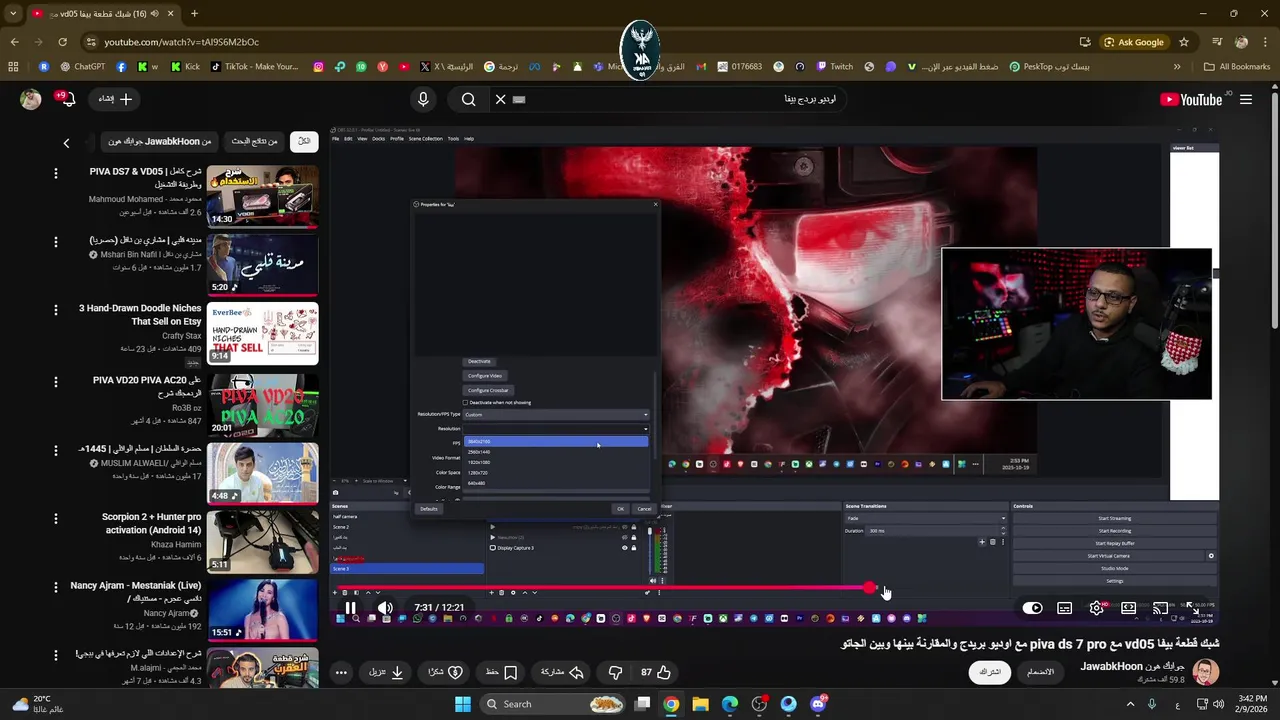Open 3 Hand-Drawn Doodle Niches thumbnail
Screen dimensions: 1280x720
[x=263, y=334]
